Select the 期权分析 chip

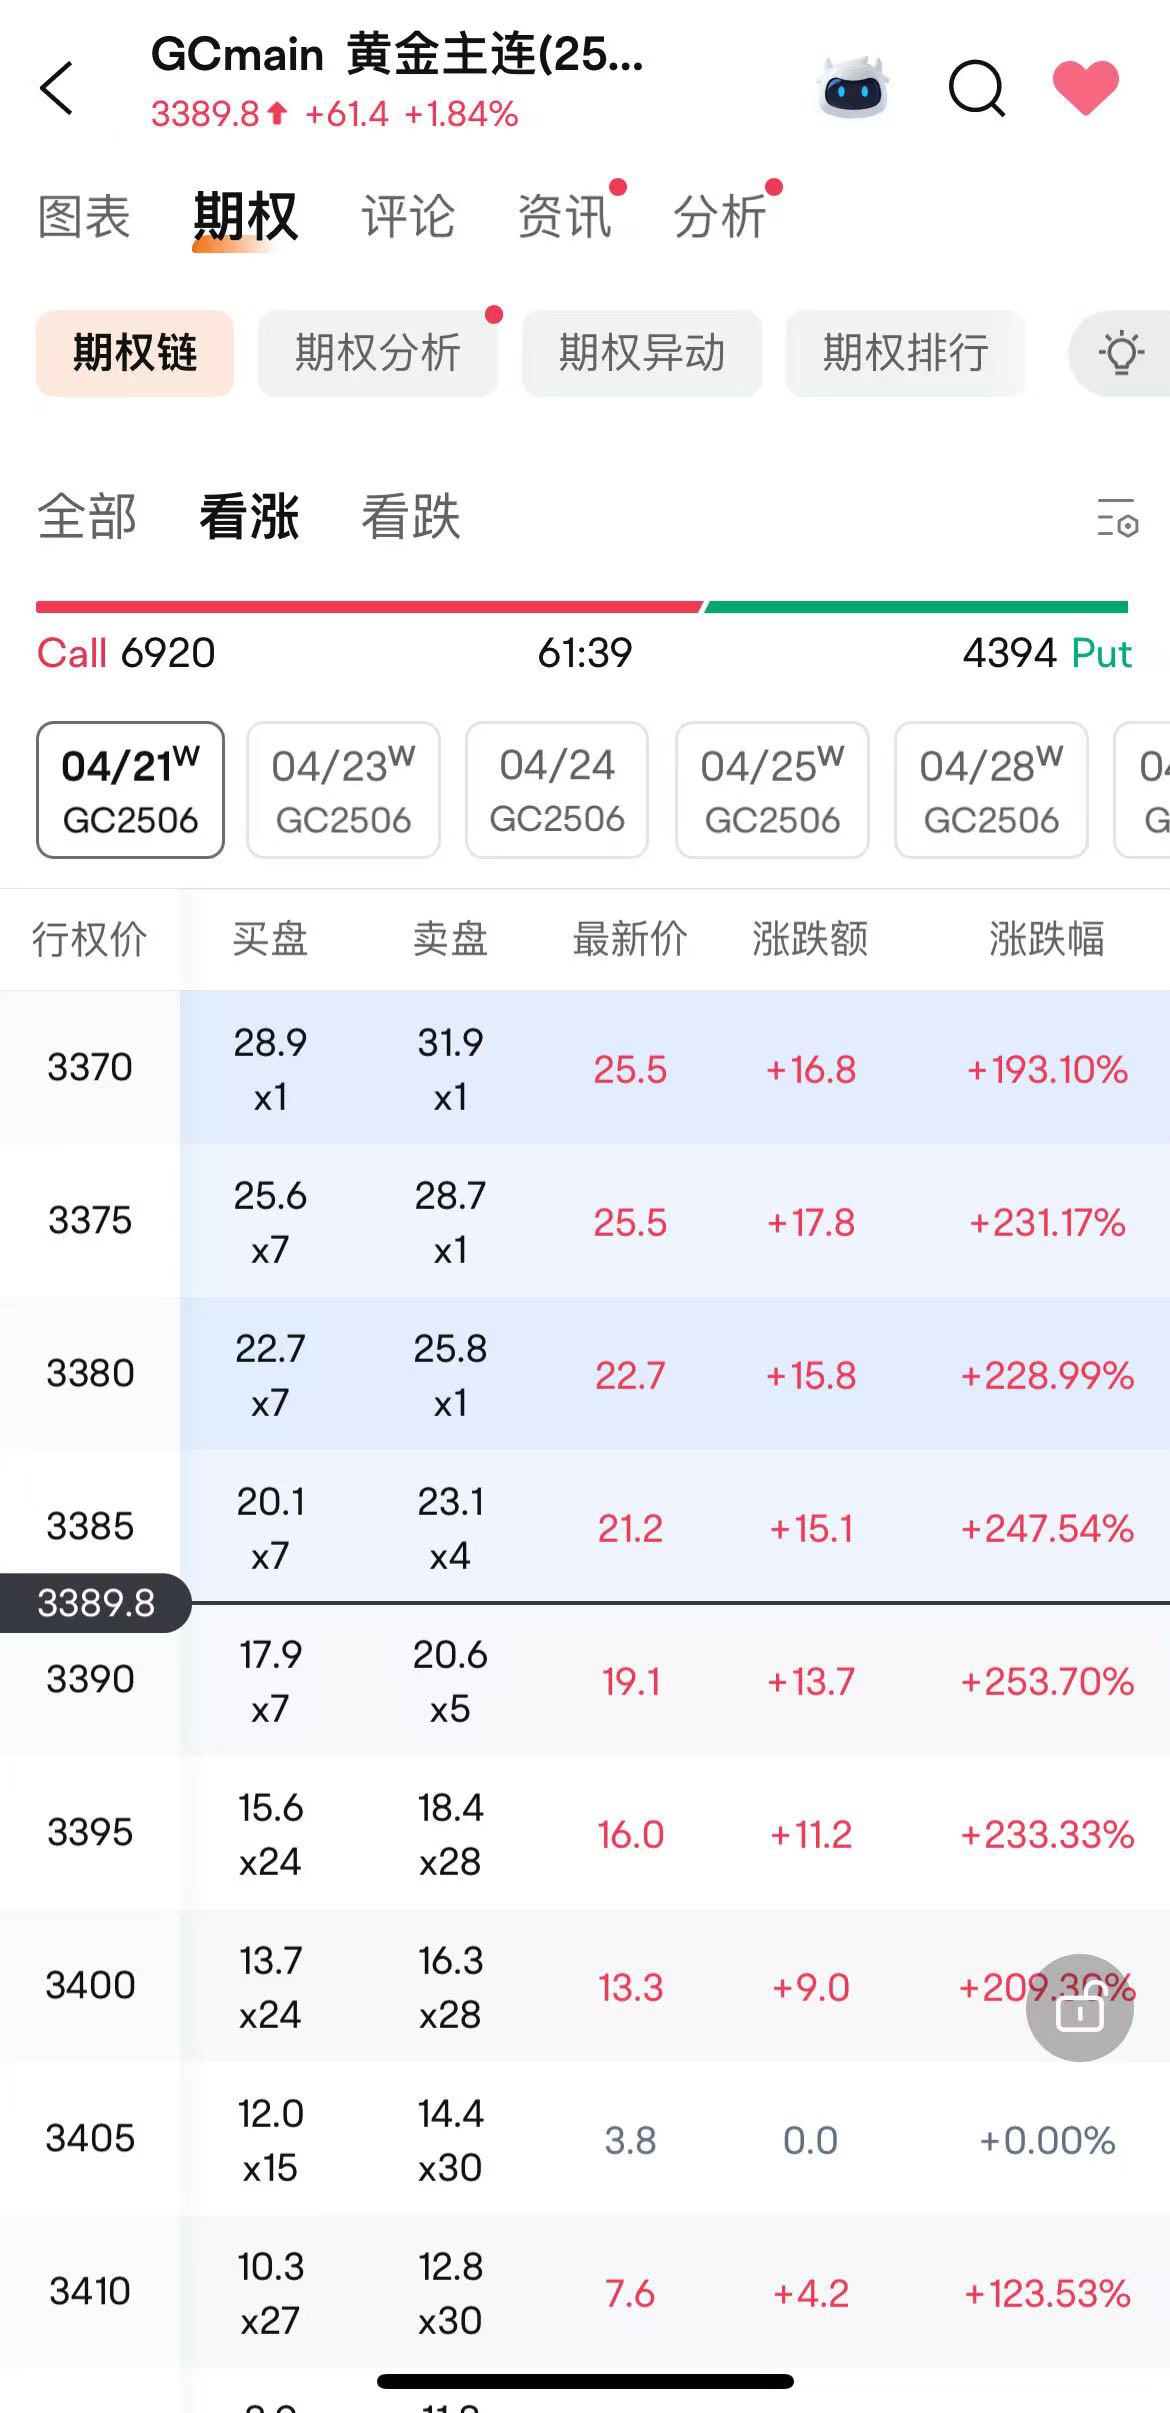(377, 353)
